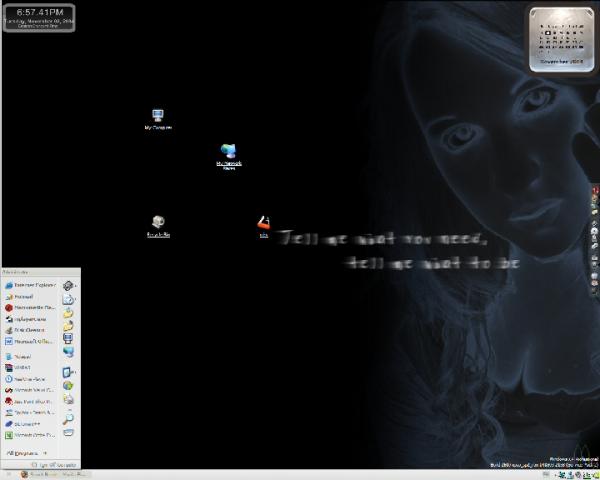Open the Recycle Bin desktop icon

coord(158,226)
